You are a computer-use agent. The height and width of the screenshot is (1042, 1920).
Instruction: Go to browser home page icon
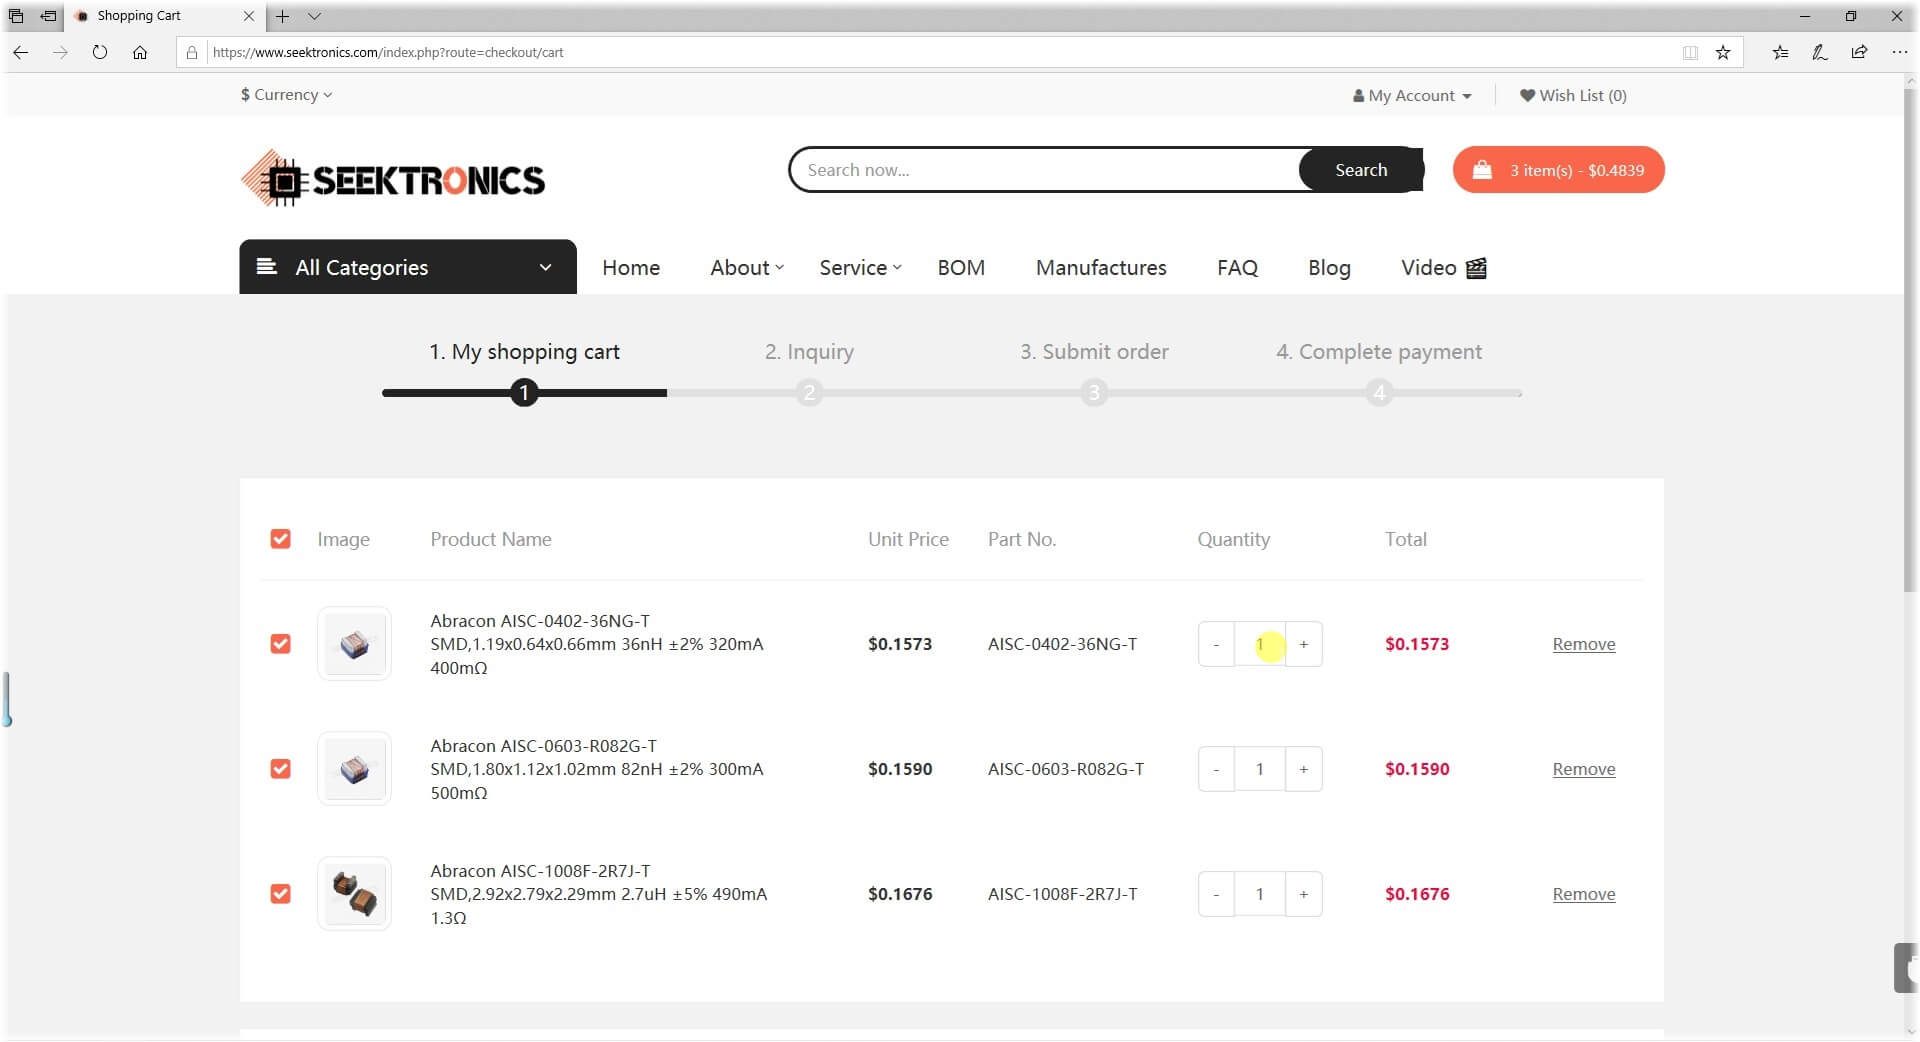click(x=140, y=52)
